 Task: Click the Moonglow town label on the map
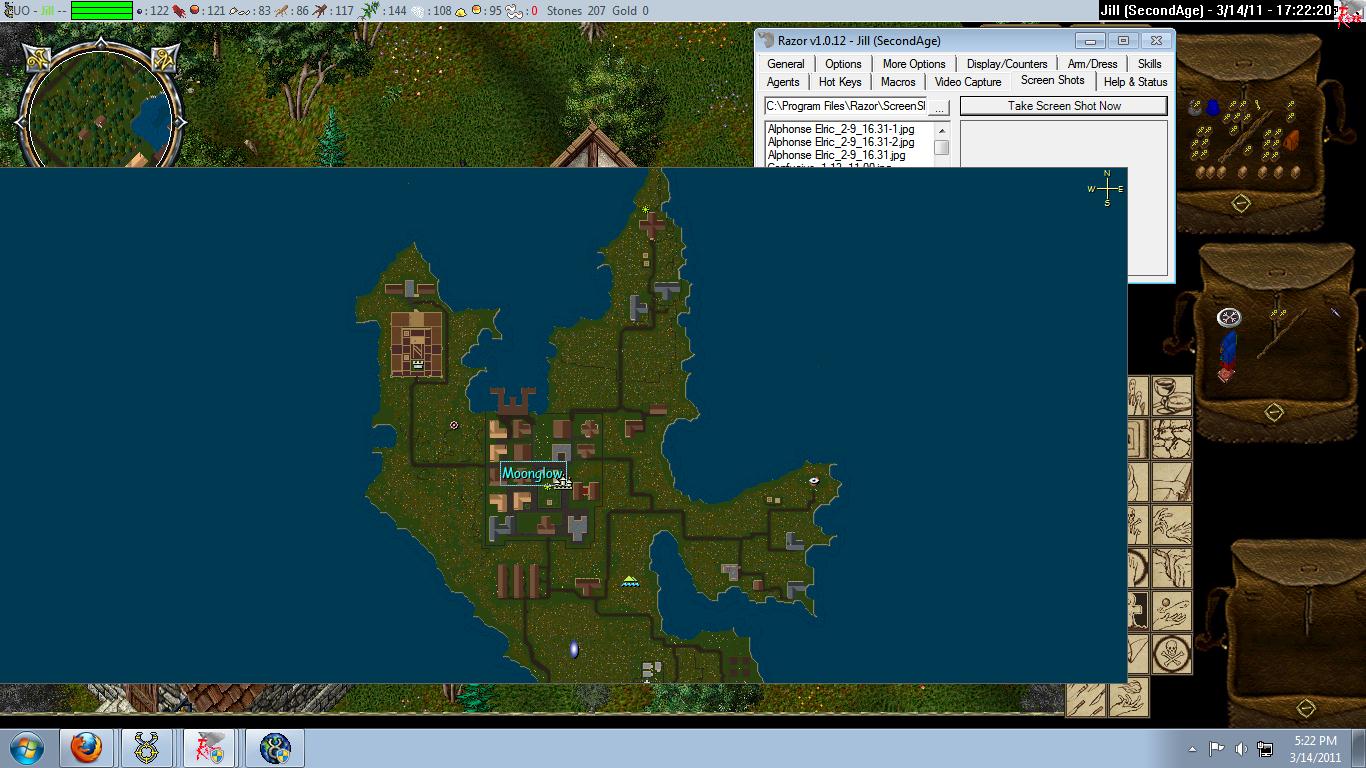(532, 473)
